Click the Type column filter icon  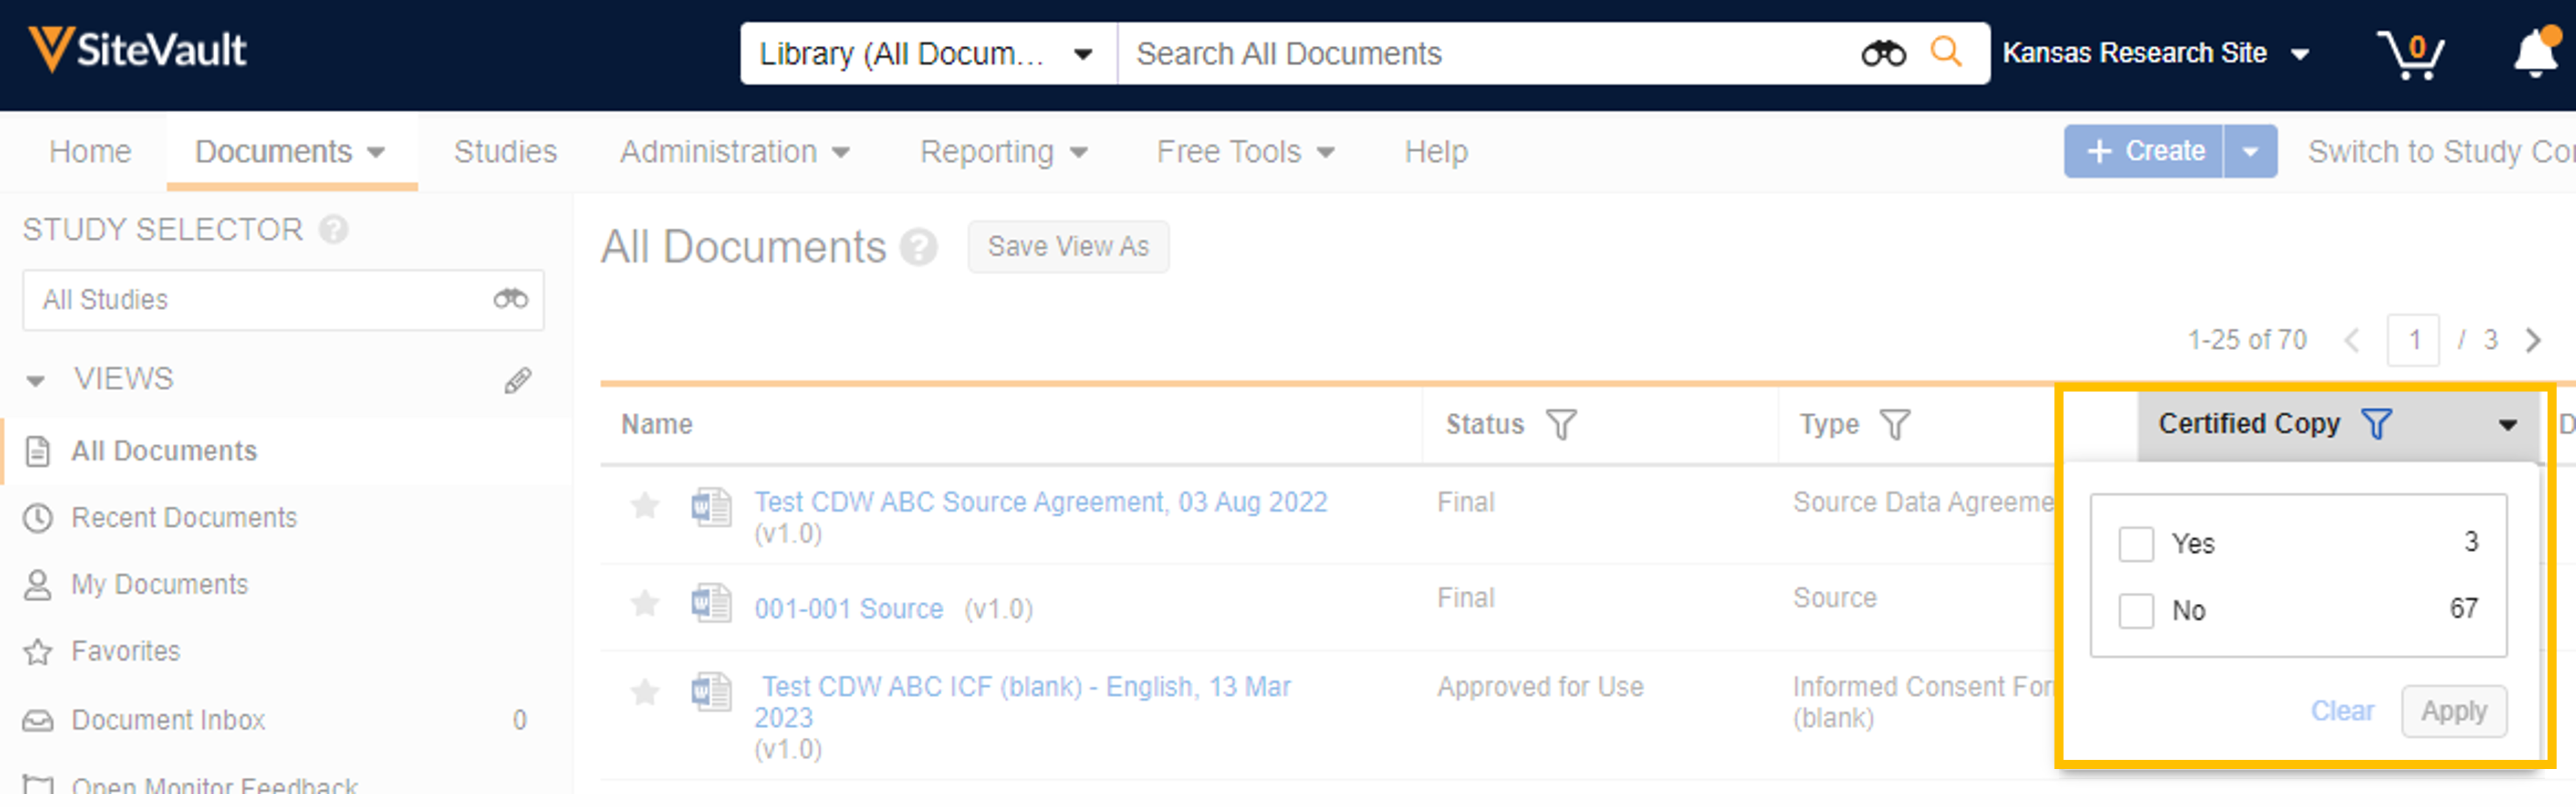point(1894,425)
